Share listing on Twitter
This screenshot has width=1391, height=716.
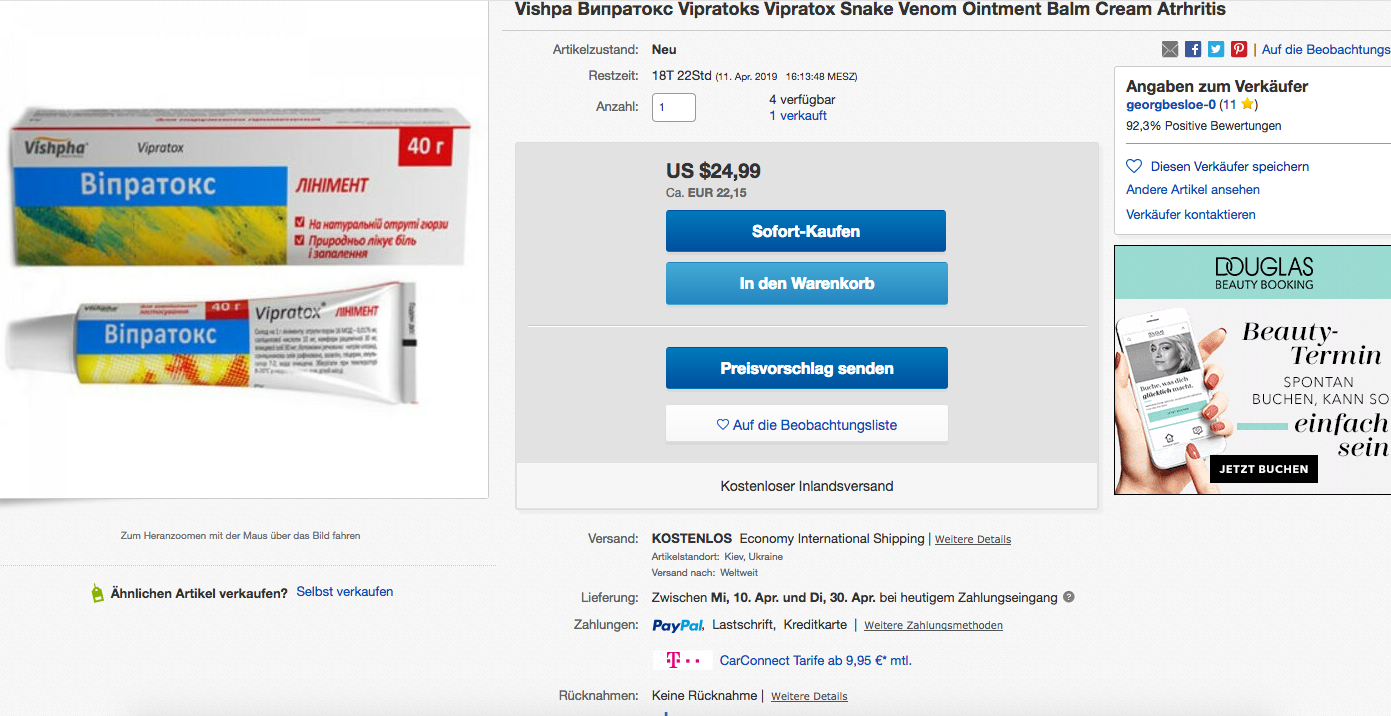(x=1216, y=49)
